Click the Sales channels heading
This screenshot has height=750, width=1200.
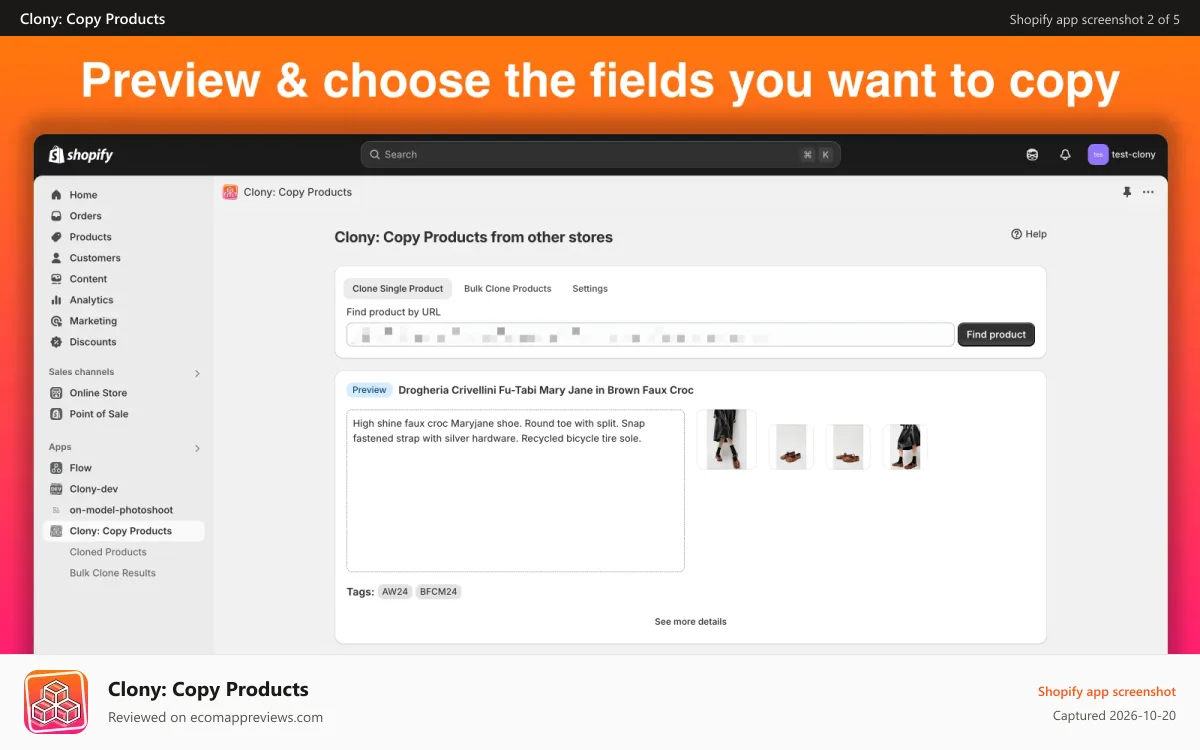coord(81,372)
